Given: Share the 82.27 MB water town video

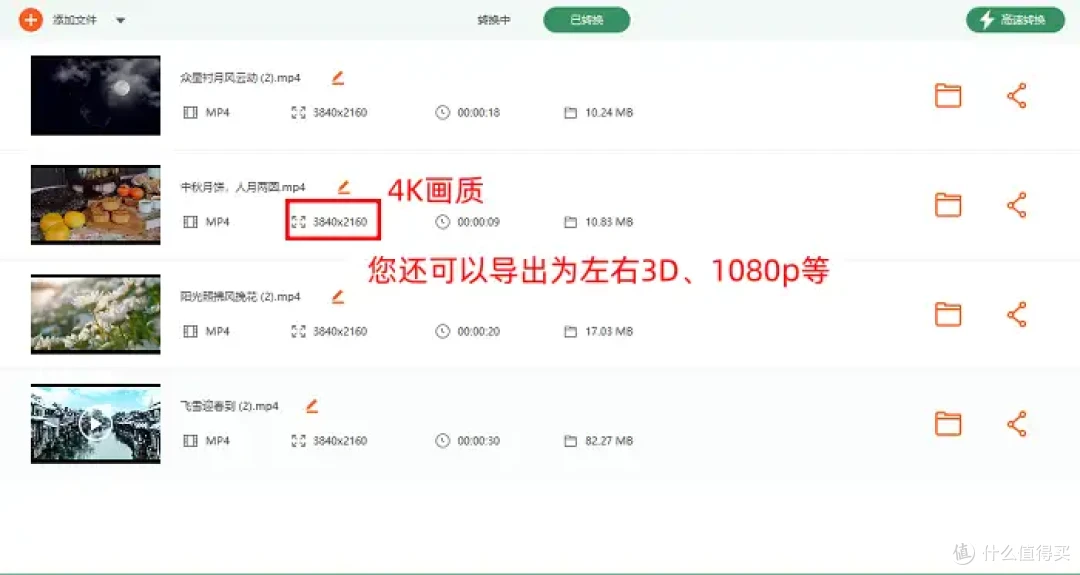Looking at the screenshot, I should [1017, 424].
